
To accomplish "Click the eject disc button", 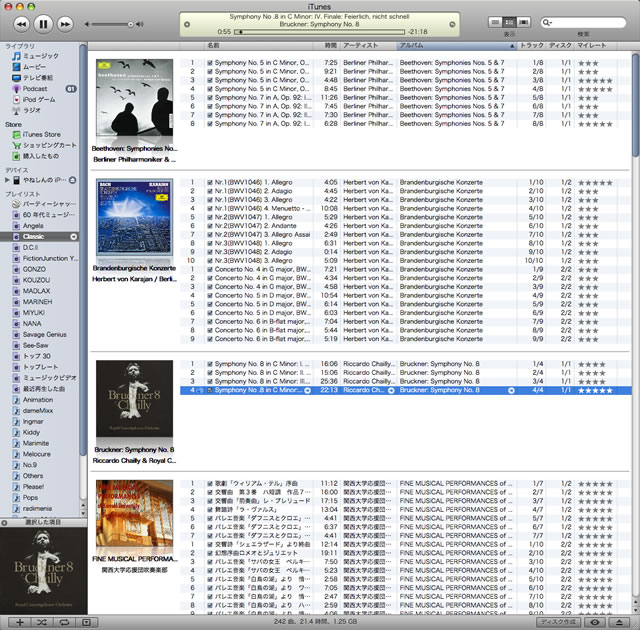I will (619, 622).
